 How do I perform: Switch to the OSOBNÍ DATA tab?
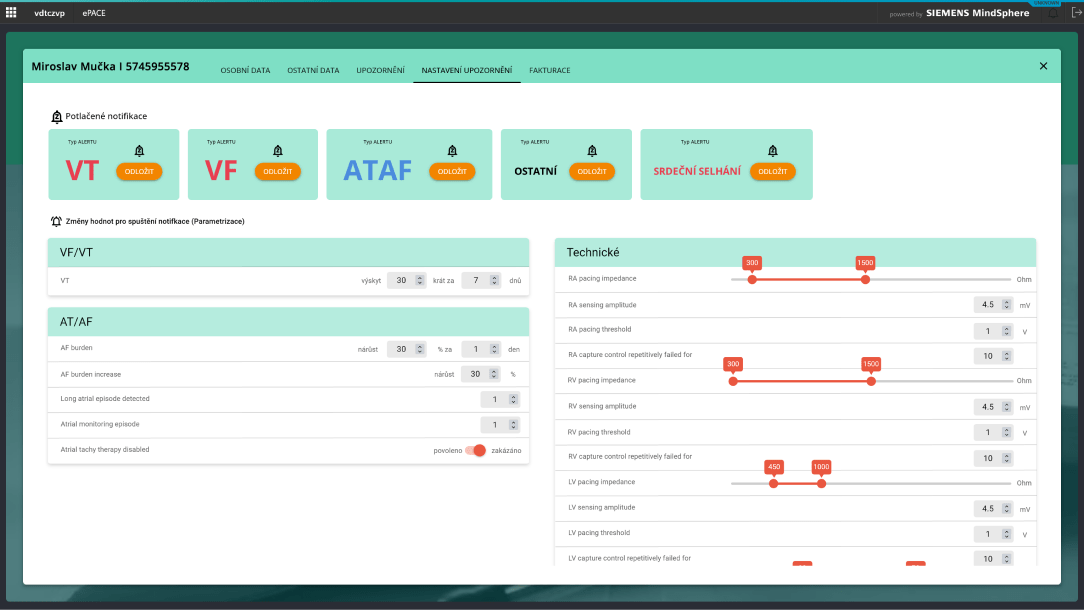pos(245,70)
